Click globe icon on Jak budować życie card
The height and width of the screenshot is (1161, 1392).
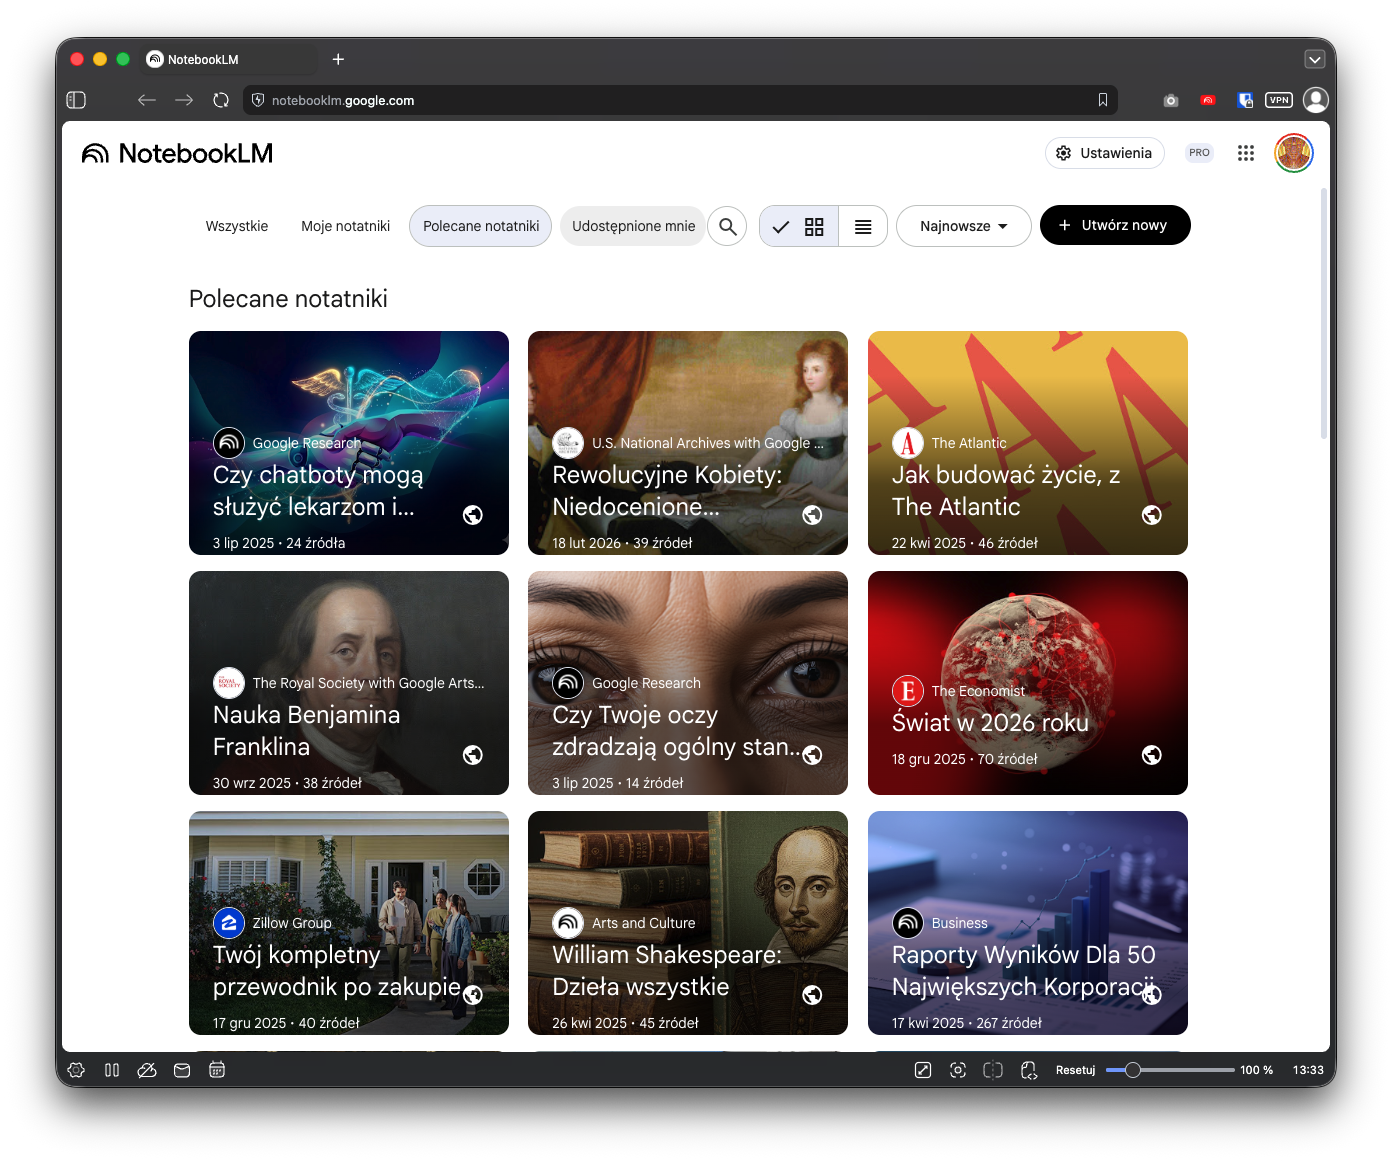click(x=1152, y=515)
